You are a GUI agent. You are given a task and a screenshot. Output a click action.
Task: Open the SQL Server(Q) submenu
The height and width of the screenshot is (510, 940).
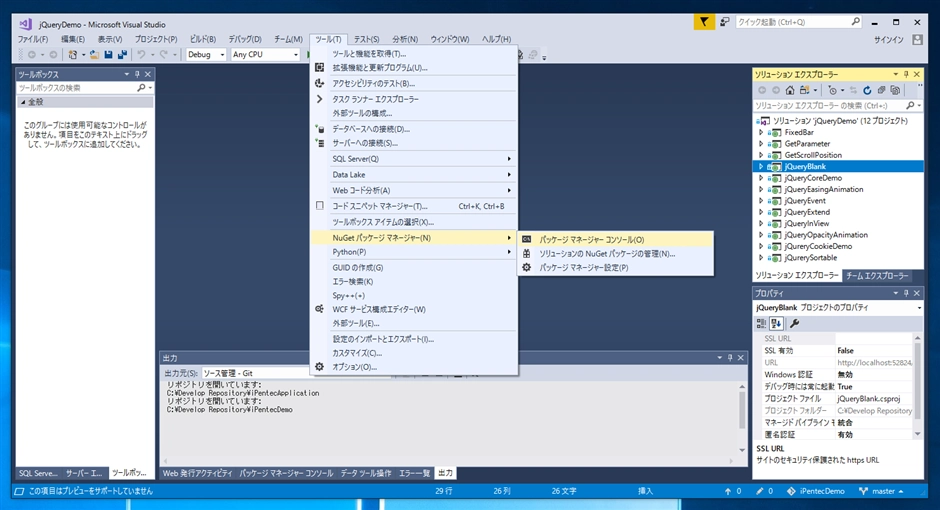(414, 159)
